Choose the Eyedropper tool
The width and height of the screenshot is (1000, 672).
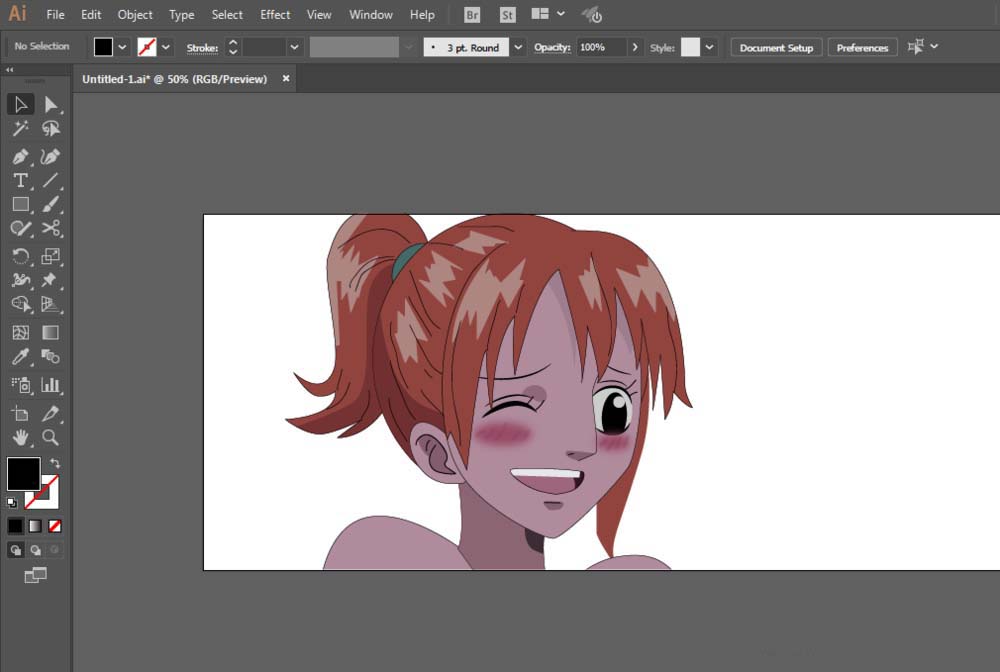pyautogui.click(x=20, y=356)
